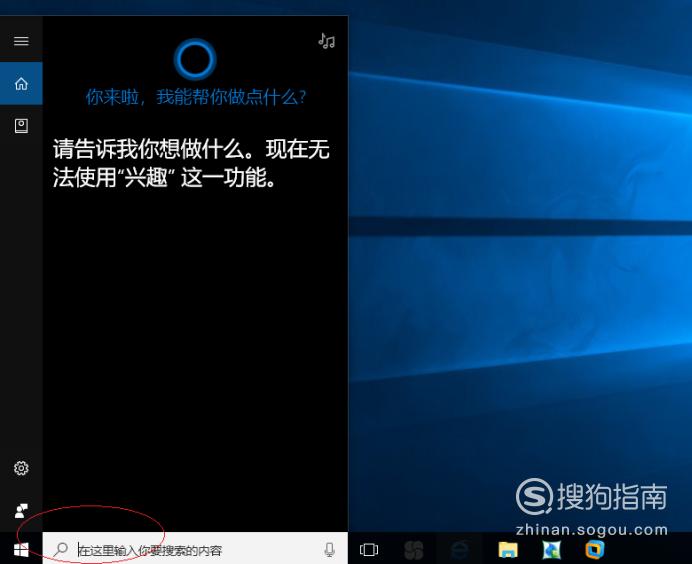The height and width of the screenshot is (564, 692).
Task: Open Cortana settings gear
Action: pyautogui.click(x=21, y=468)
